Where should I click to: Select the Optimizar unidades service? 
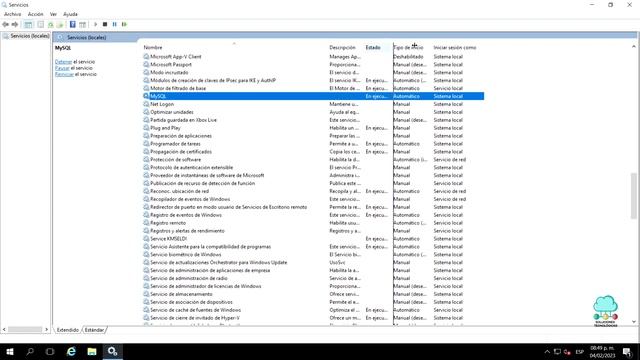[172, 112]
